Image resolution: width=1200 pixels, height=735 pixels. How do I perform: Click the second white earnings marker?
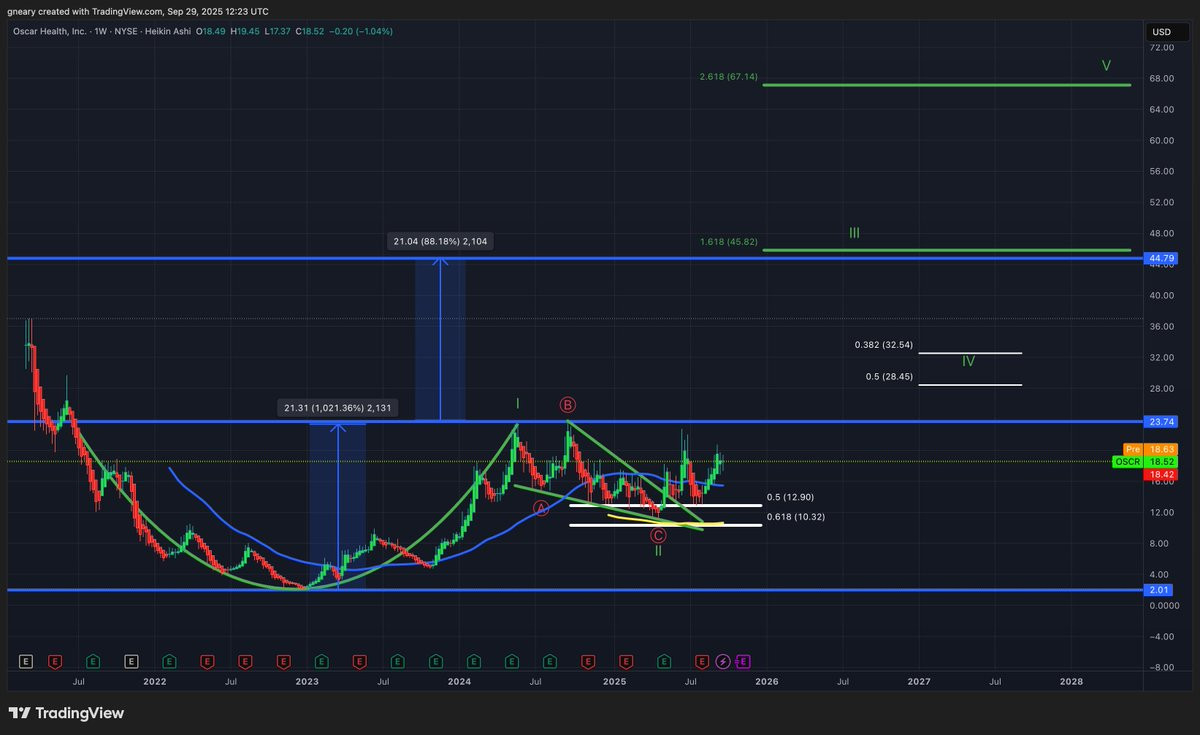pos(131,661)
